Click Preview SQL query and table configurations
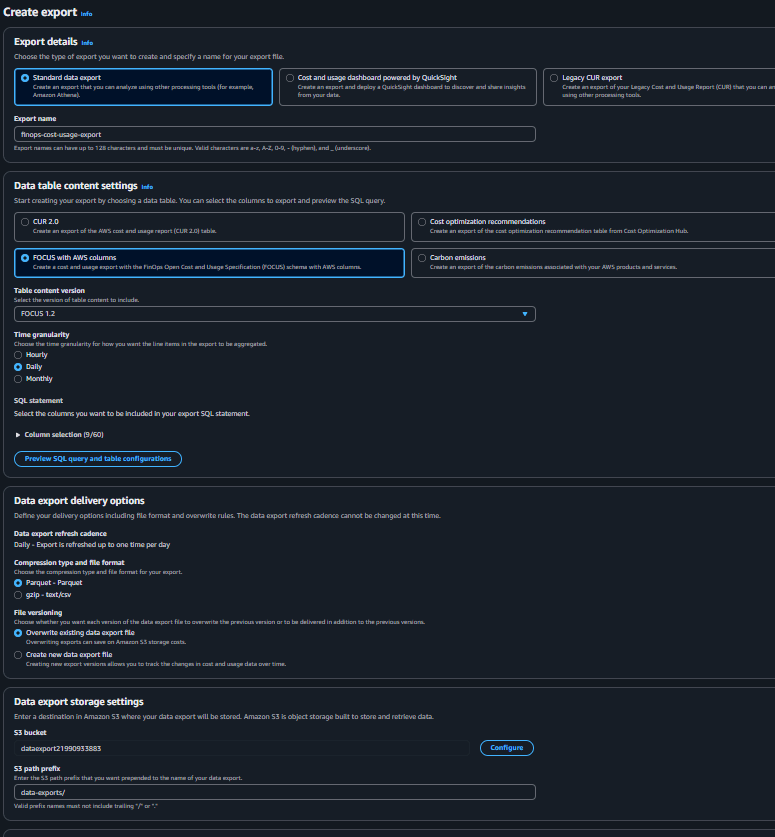Viewport: 775px width, 837px height. click(x=98, y=459)
